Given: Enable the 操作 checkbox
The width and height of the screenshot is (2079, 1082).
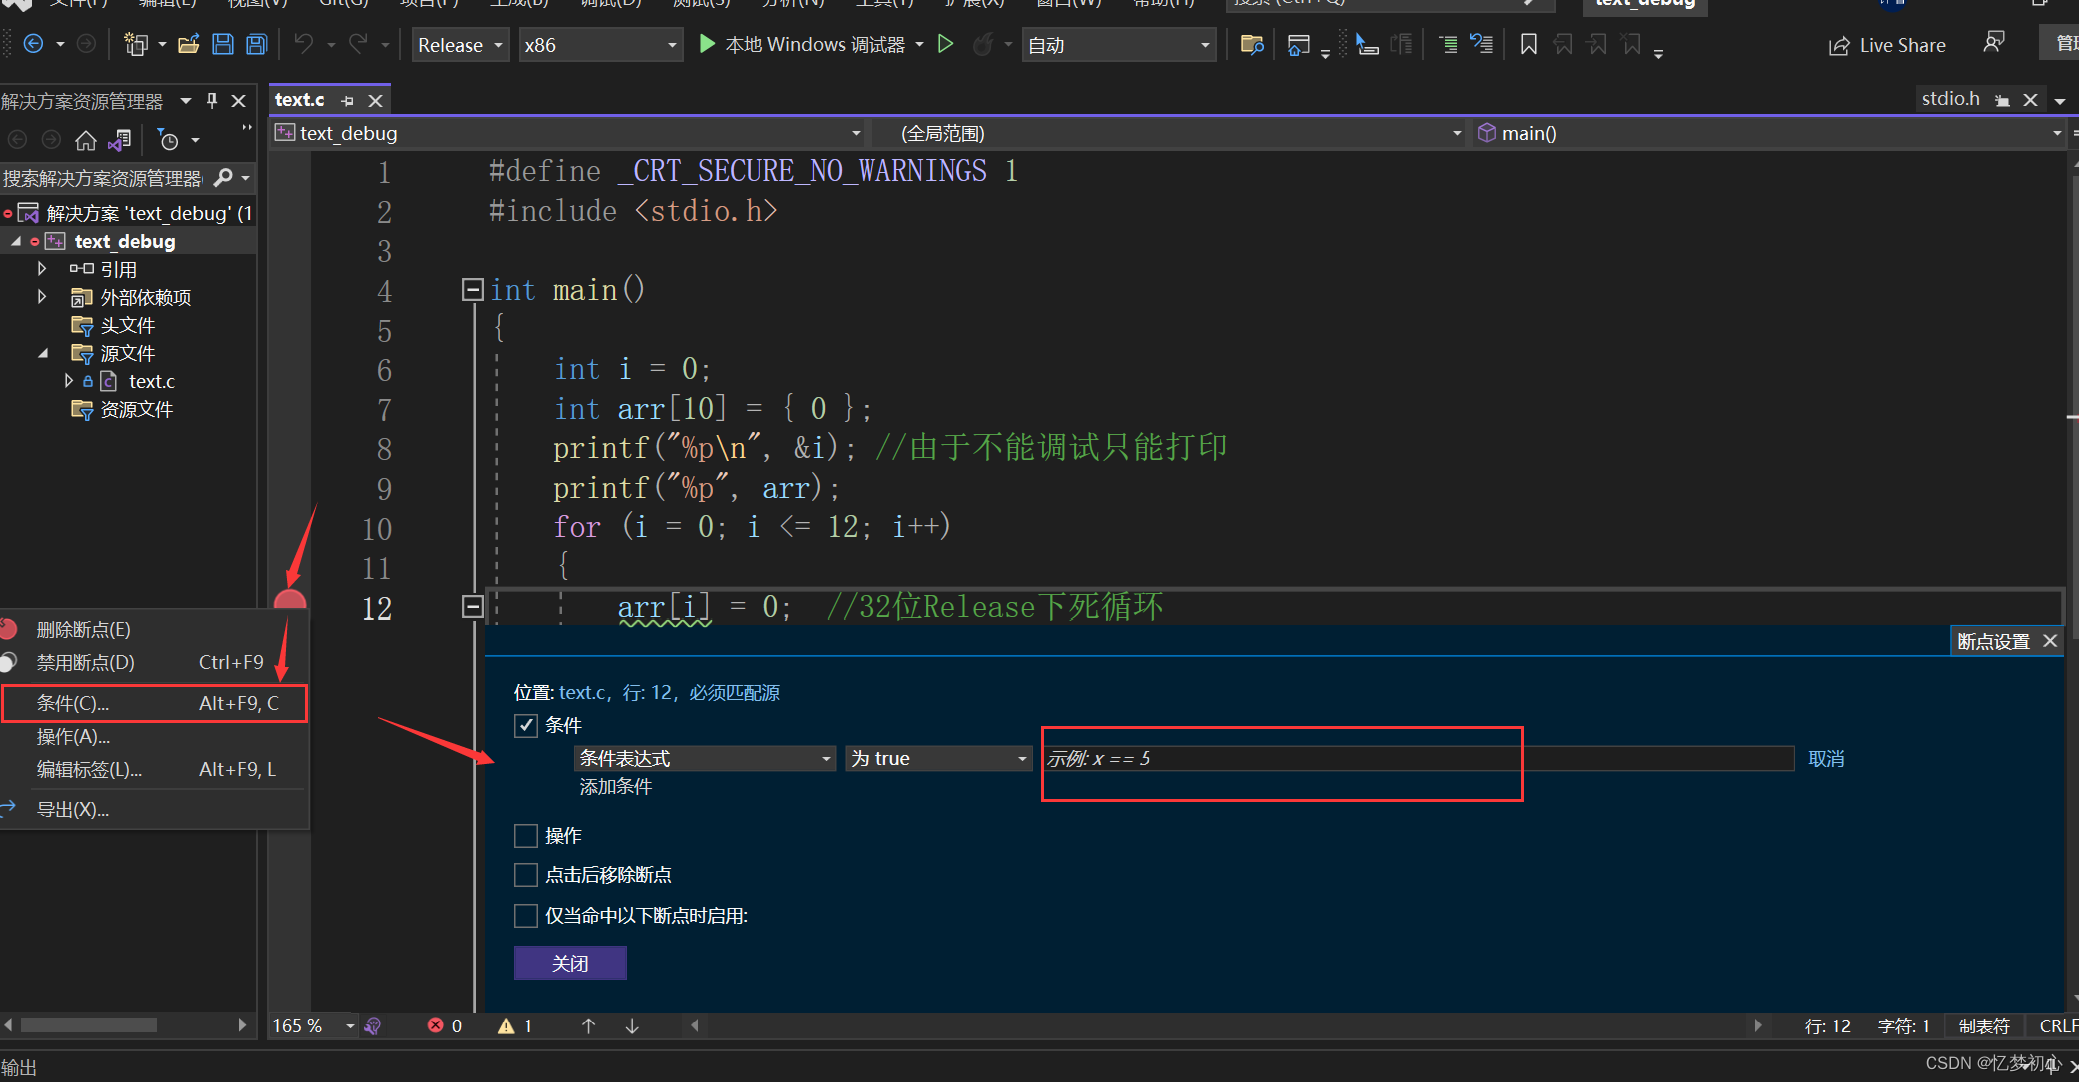Looking at the screenshot, I should [526, 835].
